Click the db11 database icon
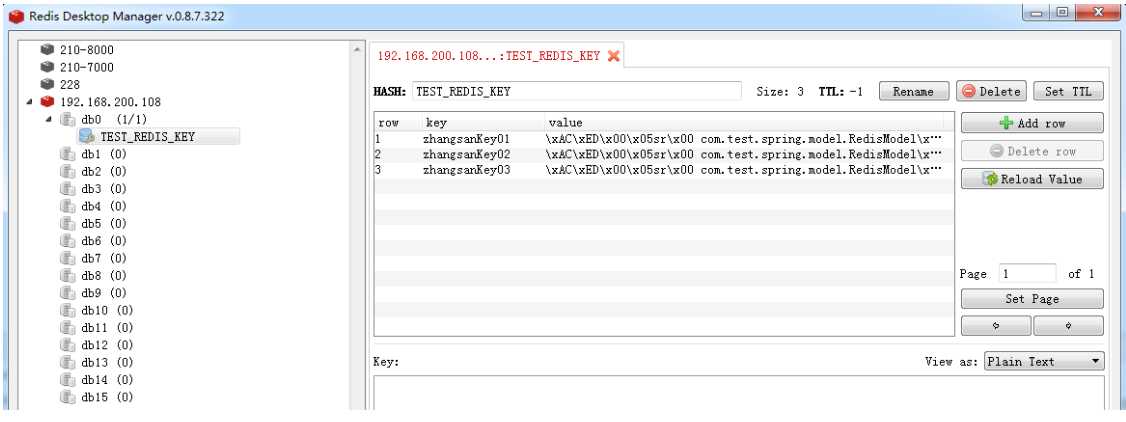The image size is (1126, 422). tap(68, 327)
